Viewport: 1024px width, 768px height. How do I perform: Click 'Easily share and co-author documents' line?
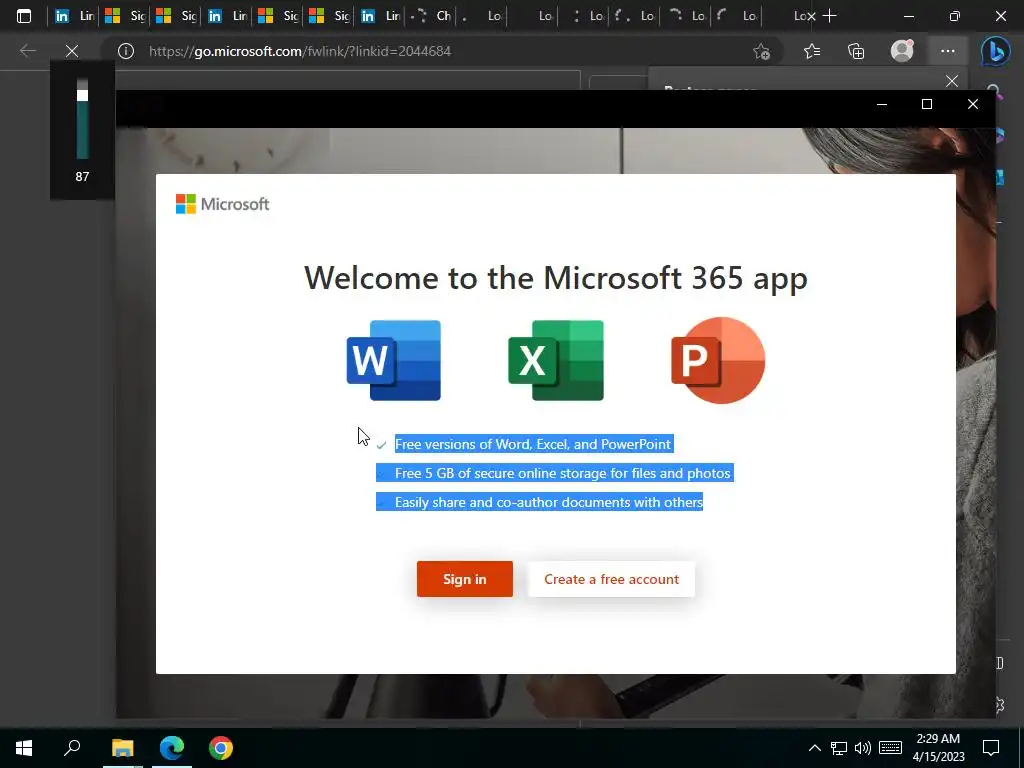pyautogui.click(x=549, y=502)
